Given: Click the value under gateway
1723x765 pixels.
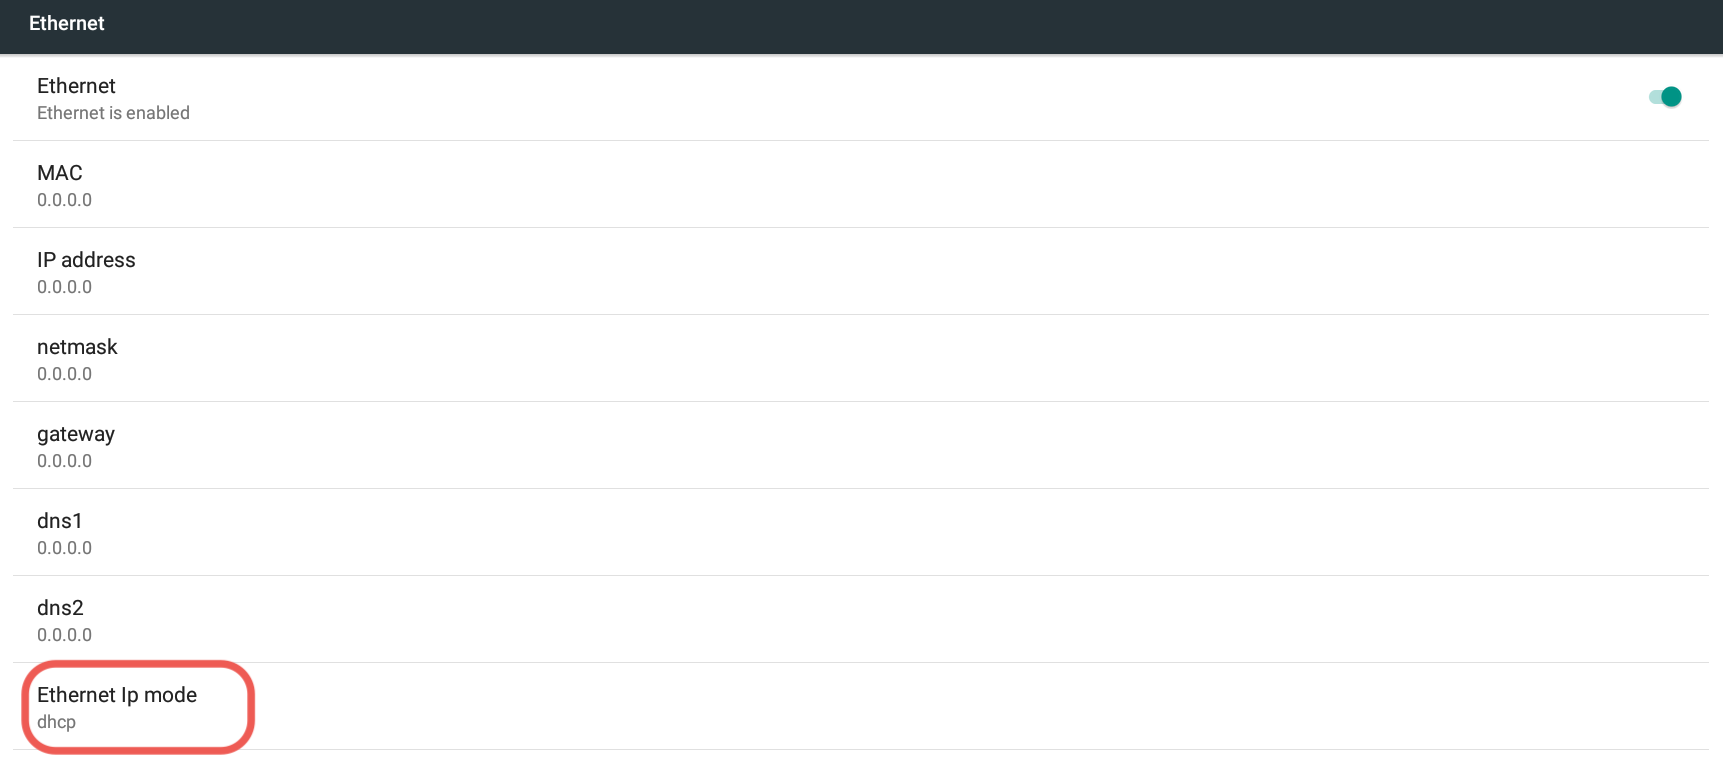Looking at the screenshot, I should 64,461.
